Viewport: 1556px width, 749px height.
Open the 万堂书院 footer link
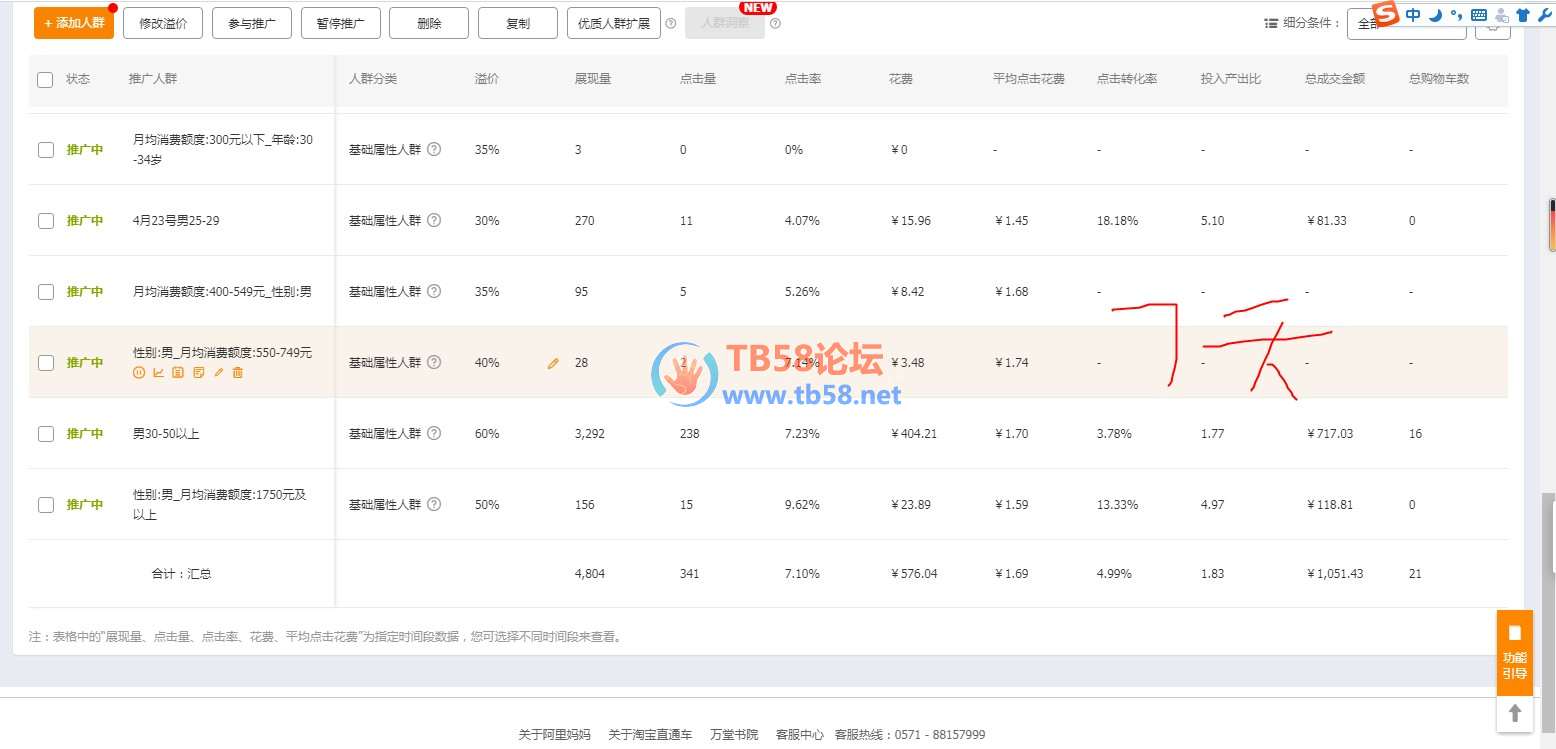[x=733, y=735]
